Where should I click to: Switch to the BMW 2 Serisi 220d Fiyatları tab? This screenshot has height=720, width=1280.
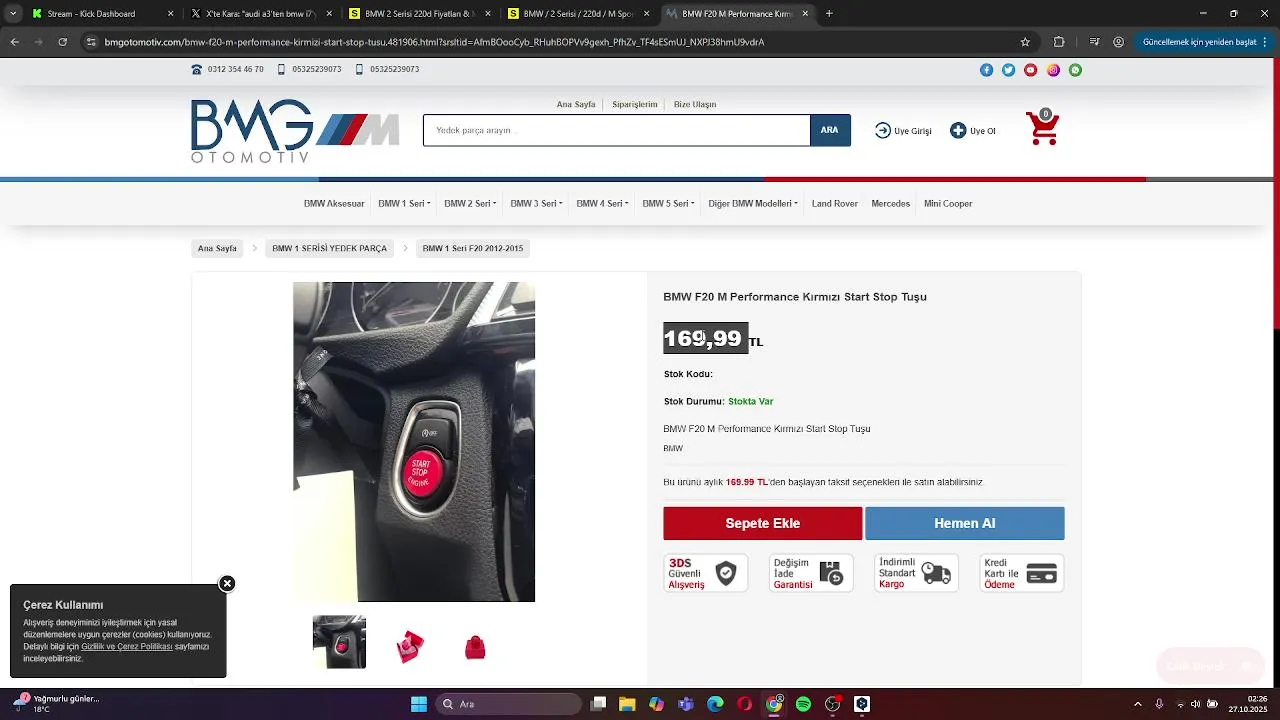coord(418,14)
